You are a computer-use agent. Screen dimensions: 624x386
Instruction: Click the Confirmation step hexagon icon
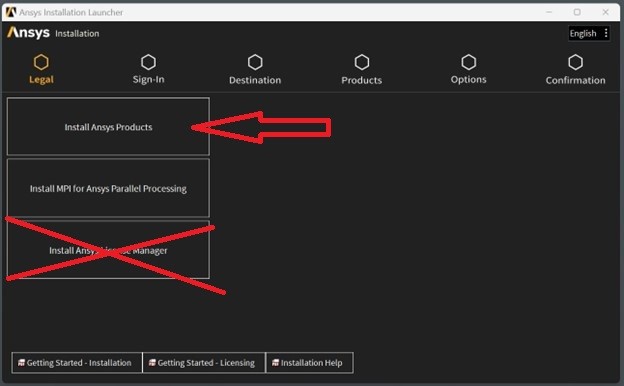575,62
